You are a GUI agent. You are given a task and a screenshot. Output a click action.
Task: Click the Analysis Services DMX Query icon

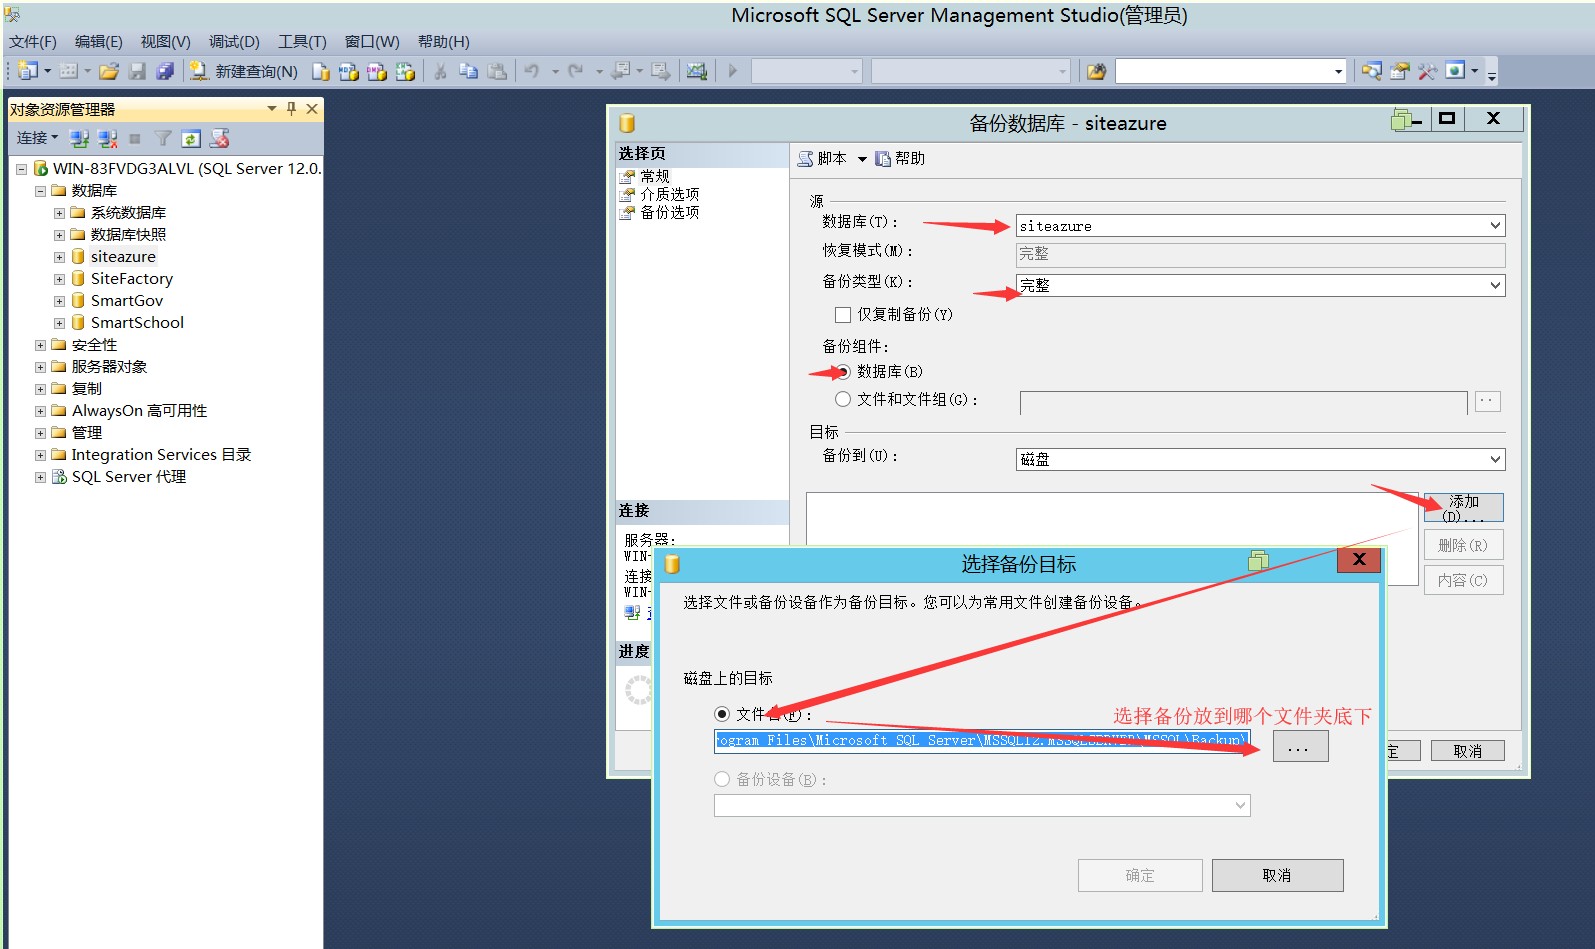[377, 71]
